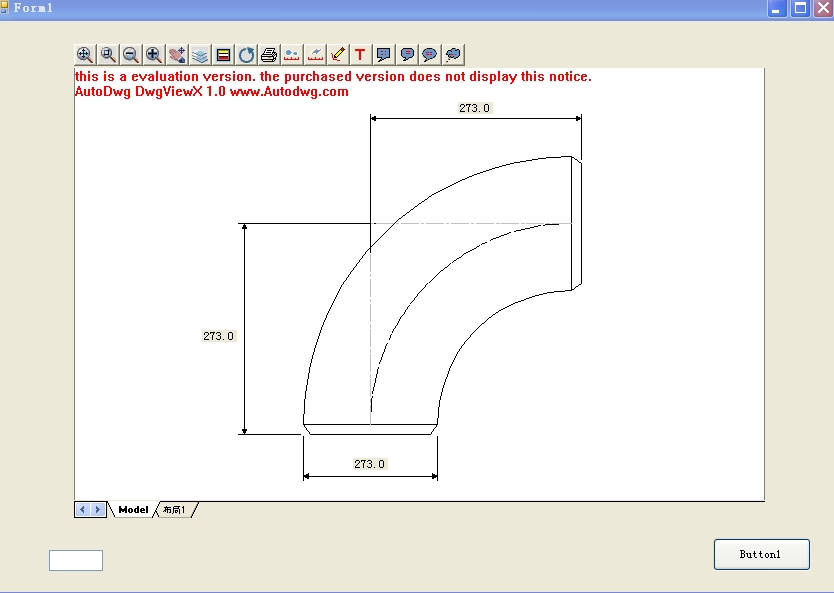The width and height of the screenshot is (834, 593).
Task: Click the zoom in magnifier
Action: tap(154, 55)
